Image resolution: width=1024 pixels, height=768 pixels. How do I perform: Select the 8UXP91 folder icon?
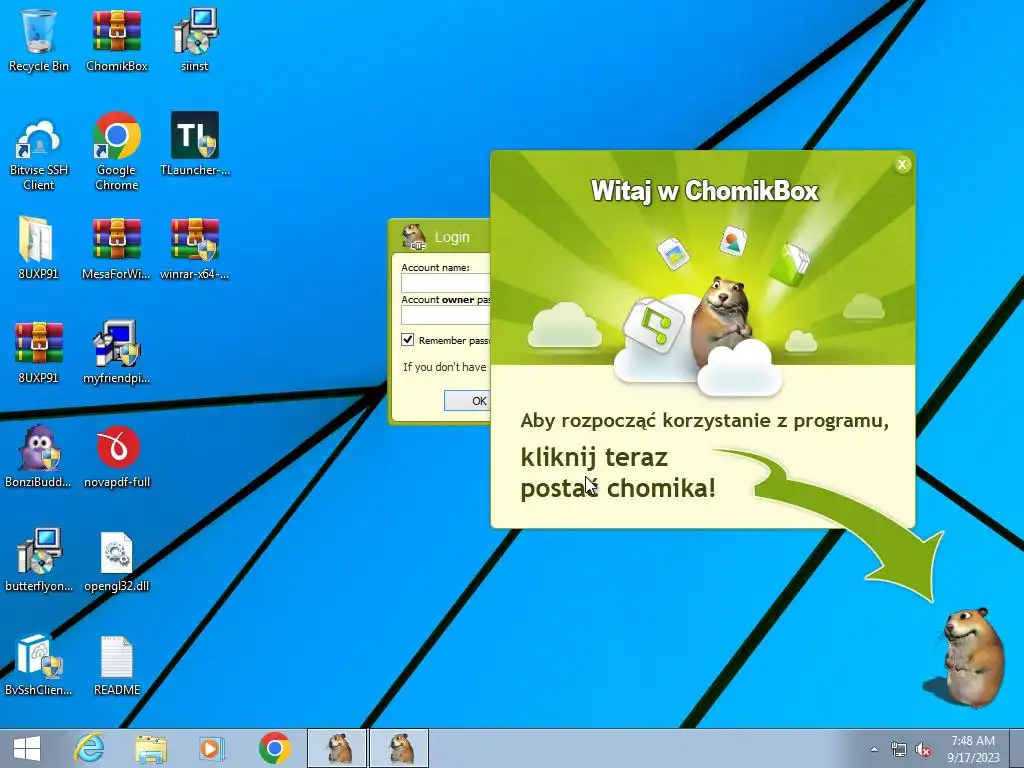(x=39, y=248)
